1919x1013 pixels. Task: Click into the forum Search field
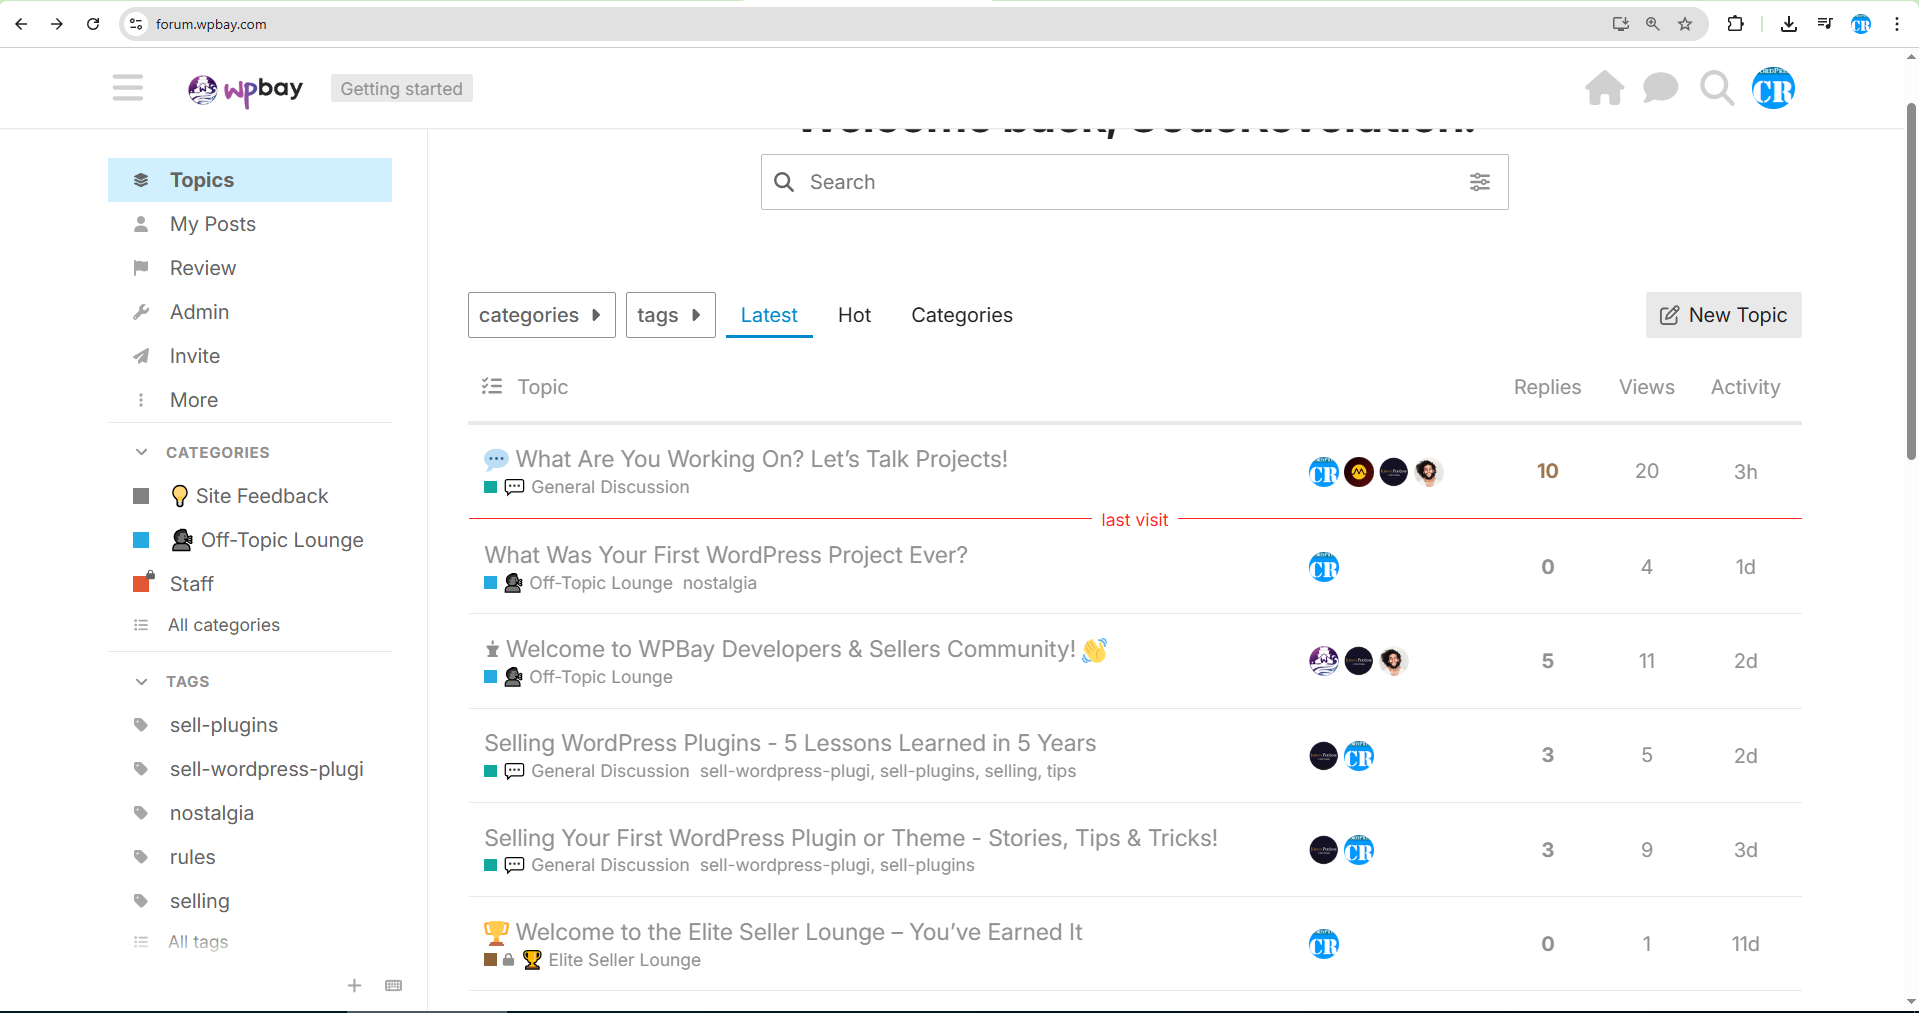(x=1134, y=182)
